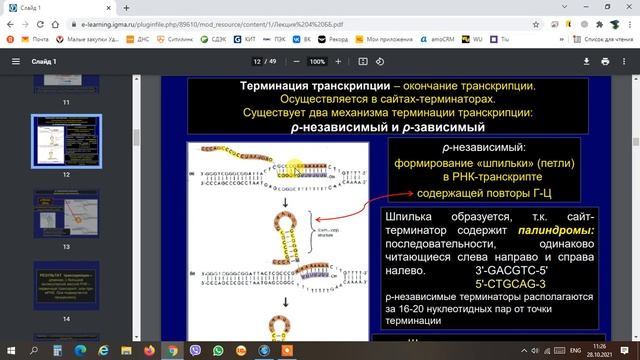
Task: Bookmark this page with the star icon
Action: [x=536, y=24]
